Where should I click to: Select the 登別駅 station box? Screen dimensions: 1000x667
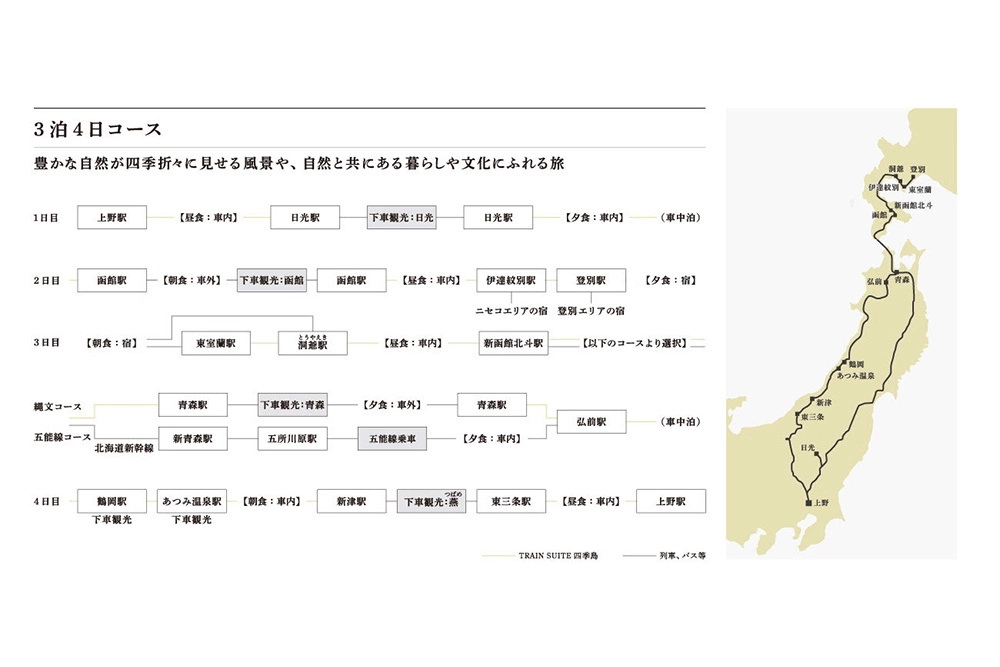[592, 281]
